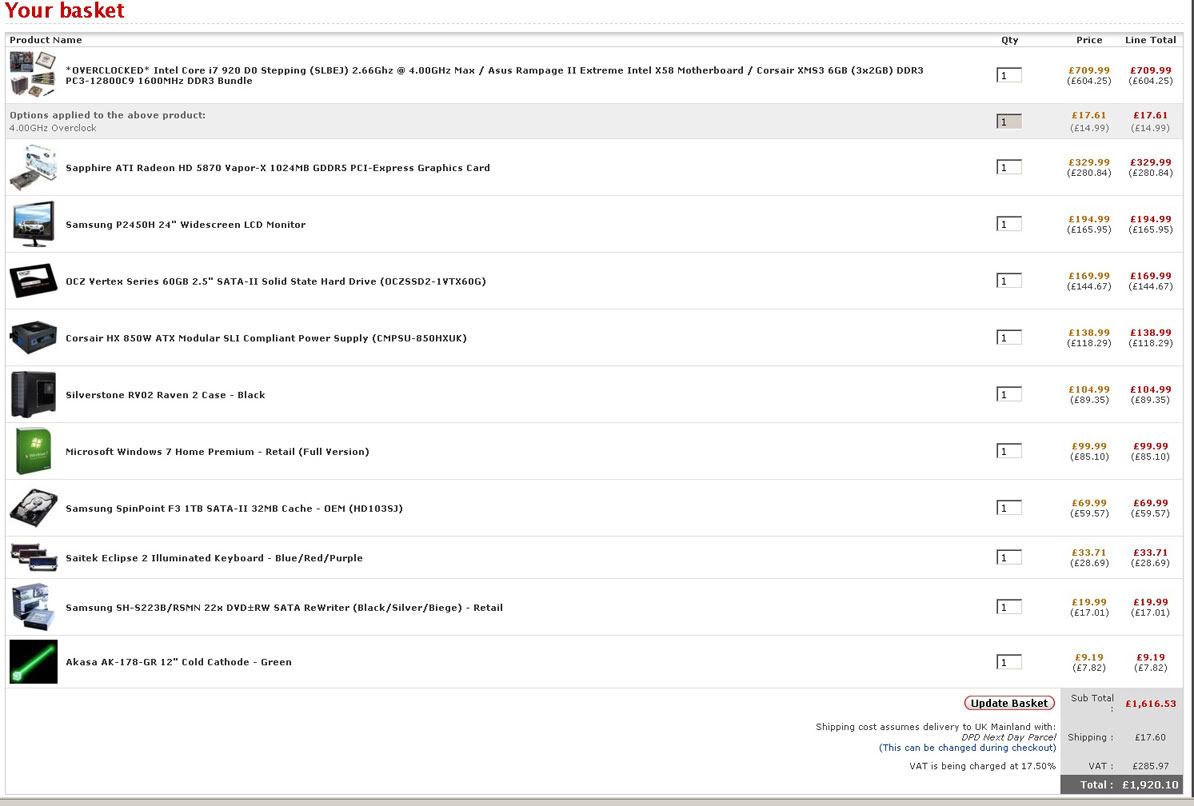
Task: Click the Samsung SpinPoint F3 hard drive image
Action: (x=33, y=508)
